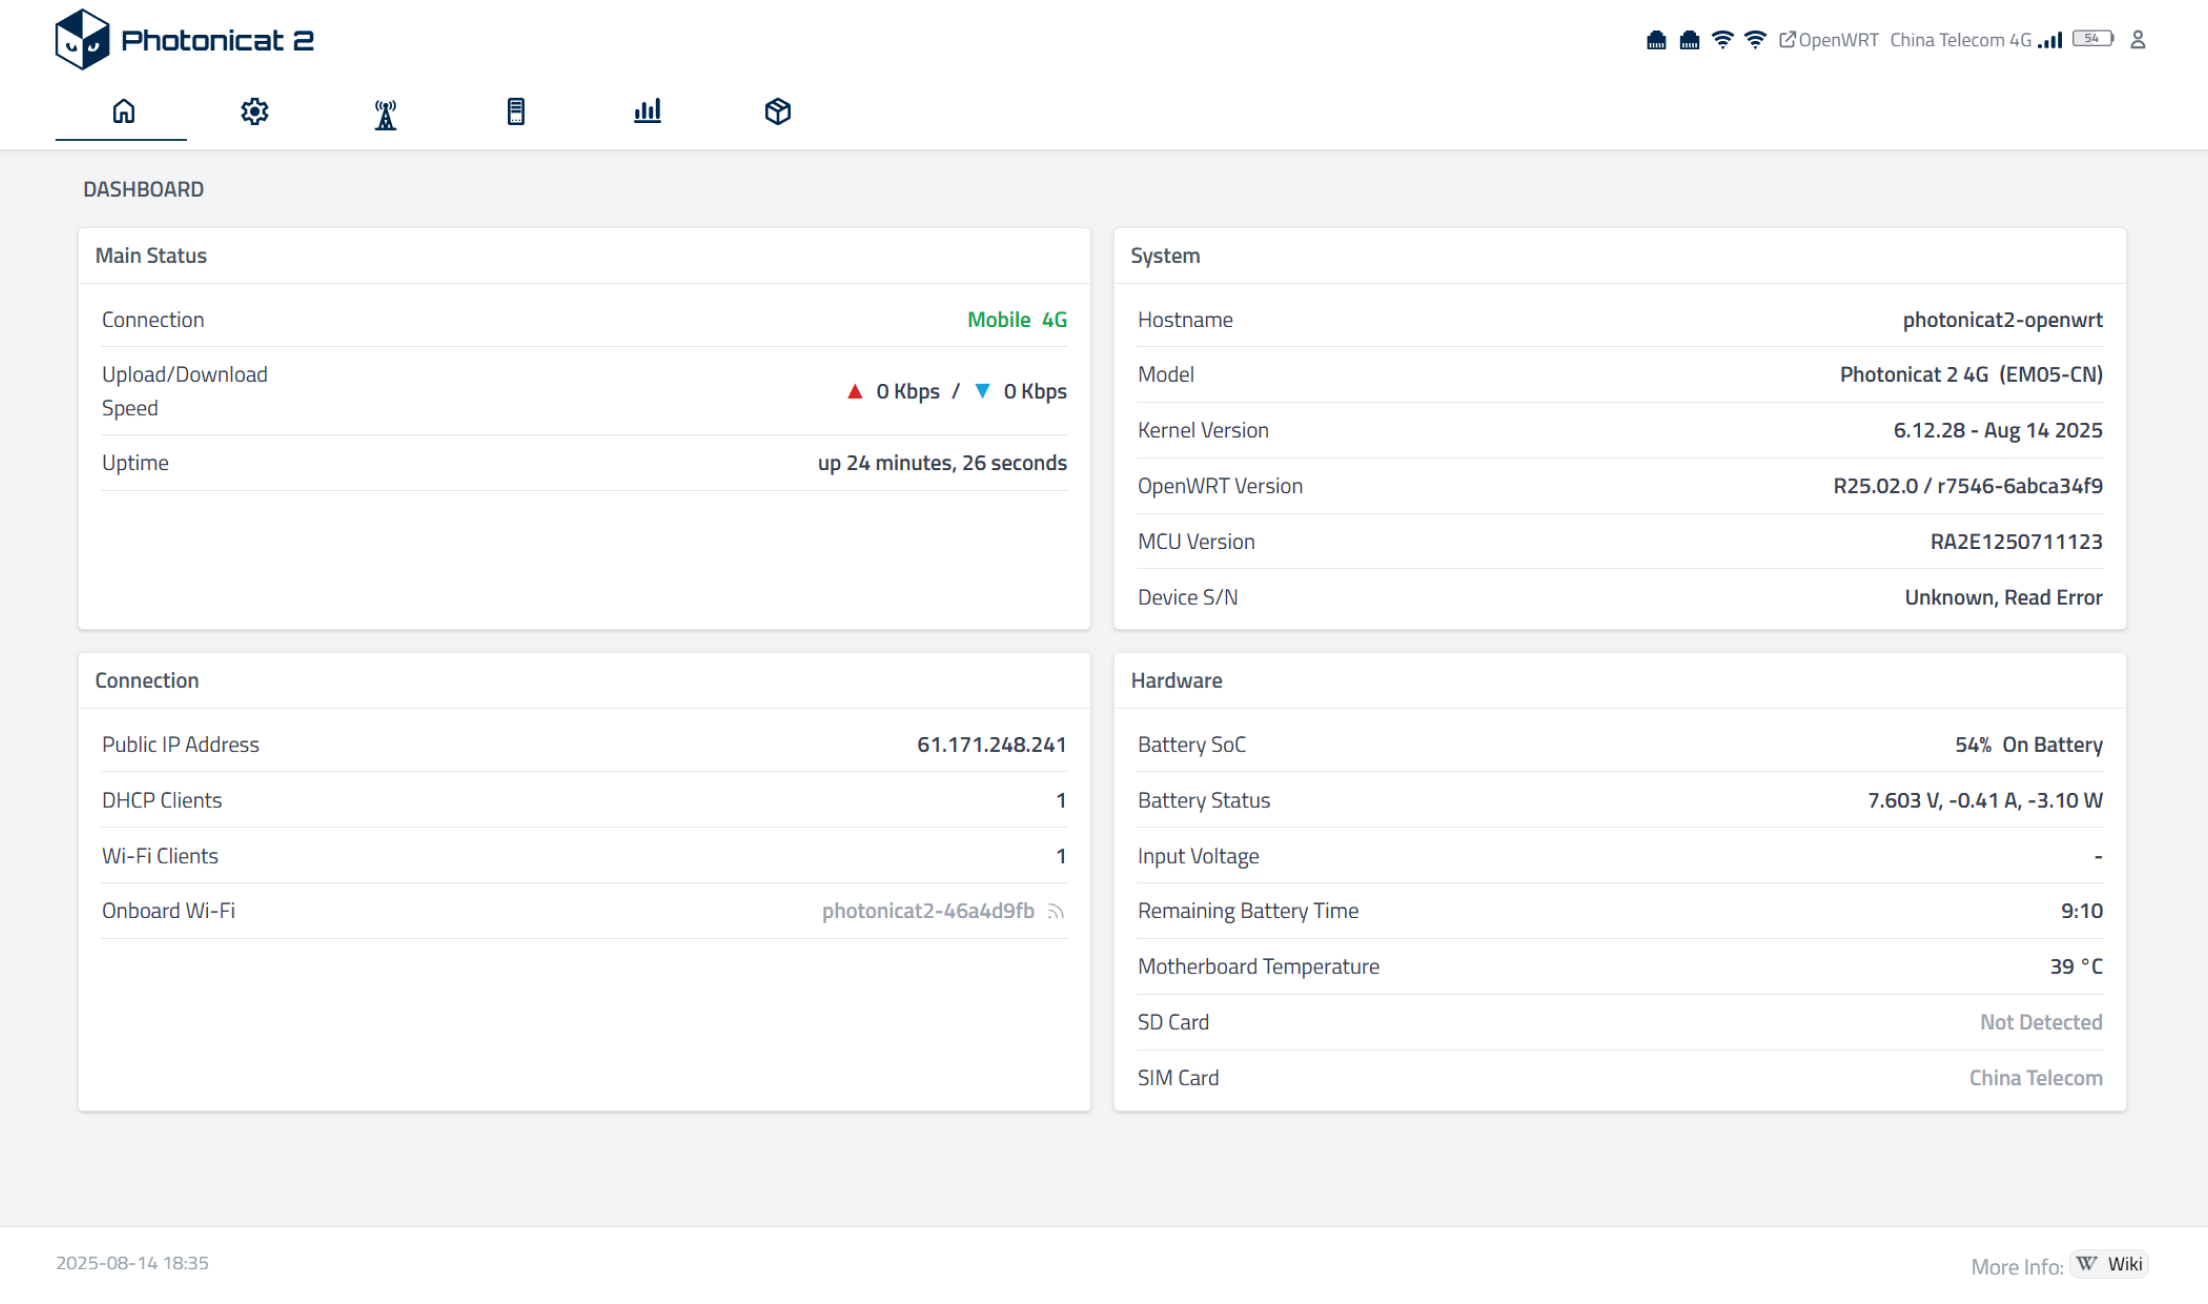Open the package cube tab

click(777, 111)
